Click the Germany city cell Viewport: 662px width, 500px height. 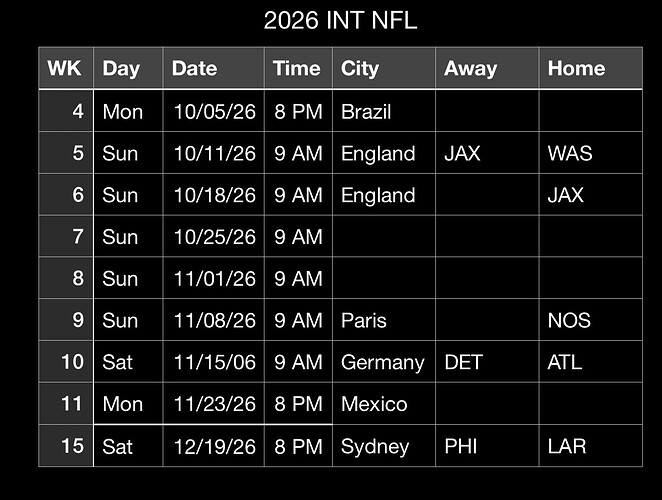pyautogui.click(x=382, y=363)
